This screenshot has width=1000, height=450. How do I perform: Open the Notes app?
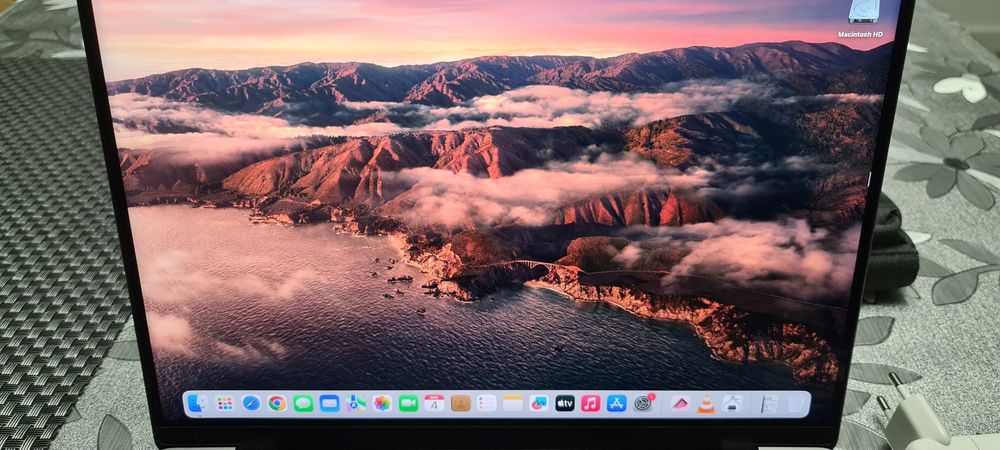(x=513, y=403)
